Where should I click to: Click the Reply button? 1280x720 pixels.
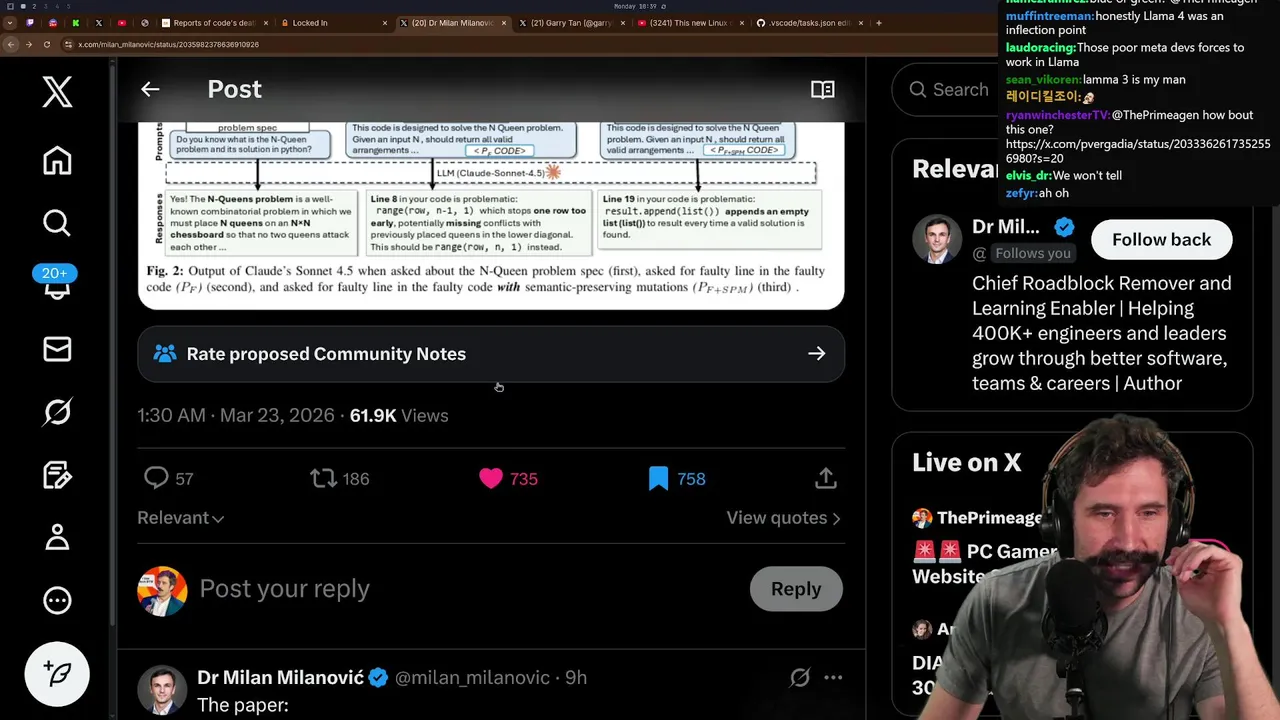pyautogui.click(x=796, y=589)
